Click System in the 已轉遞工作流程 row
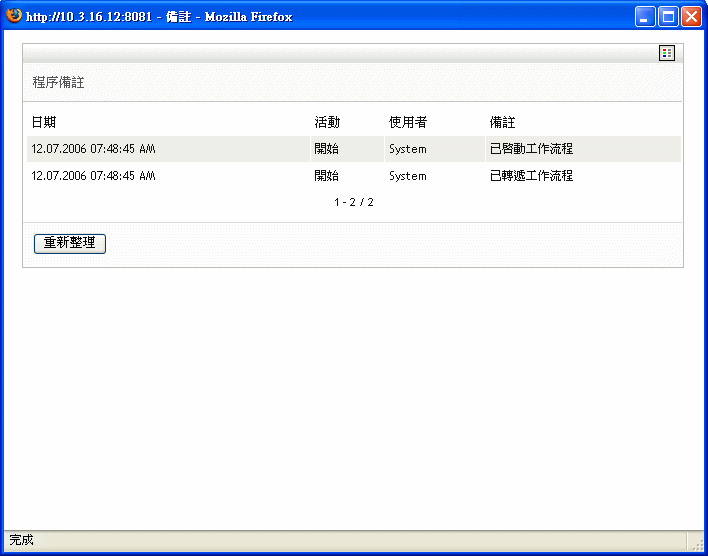 tap(407, 176)
